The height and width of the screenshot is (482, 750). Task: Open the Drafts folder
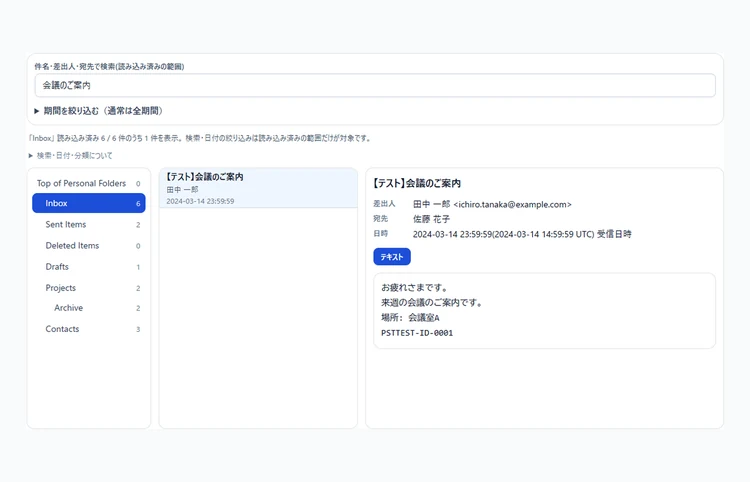(88, 266)
